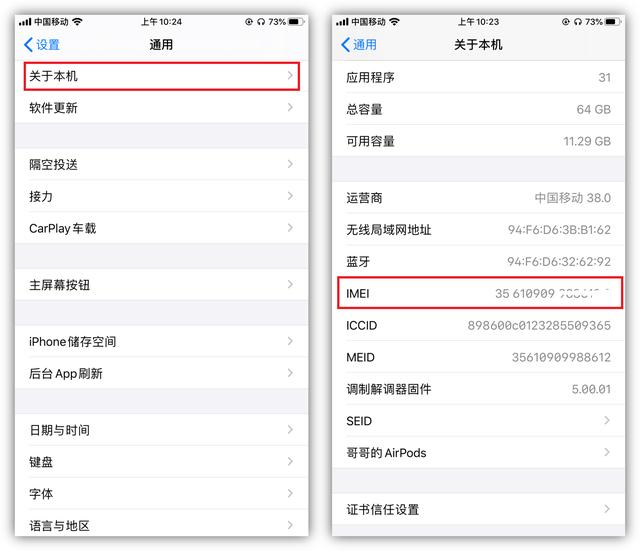This screenshot has height=551, width=640.
Task: Tap the signal bars in left status bar
Action: point(25,22)
